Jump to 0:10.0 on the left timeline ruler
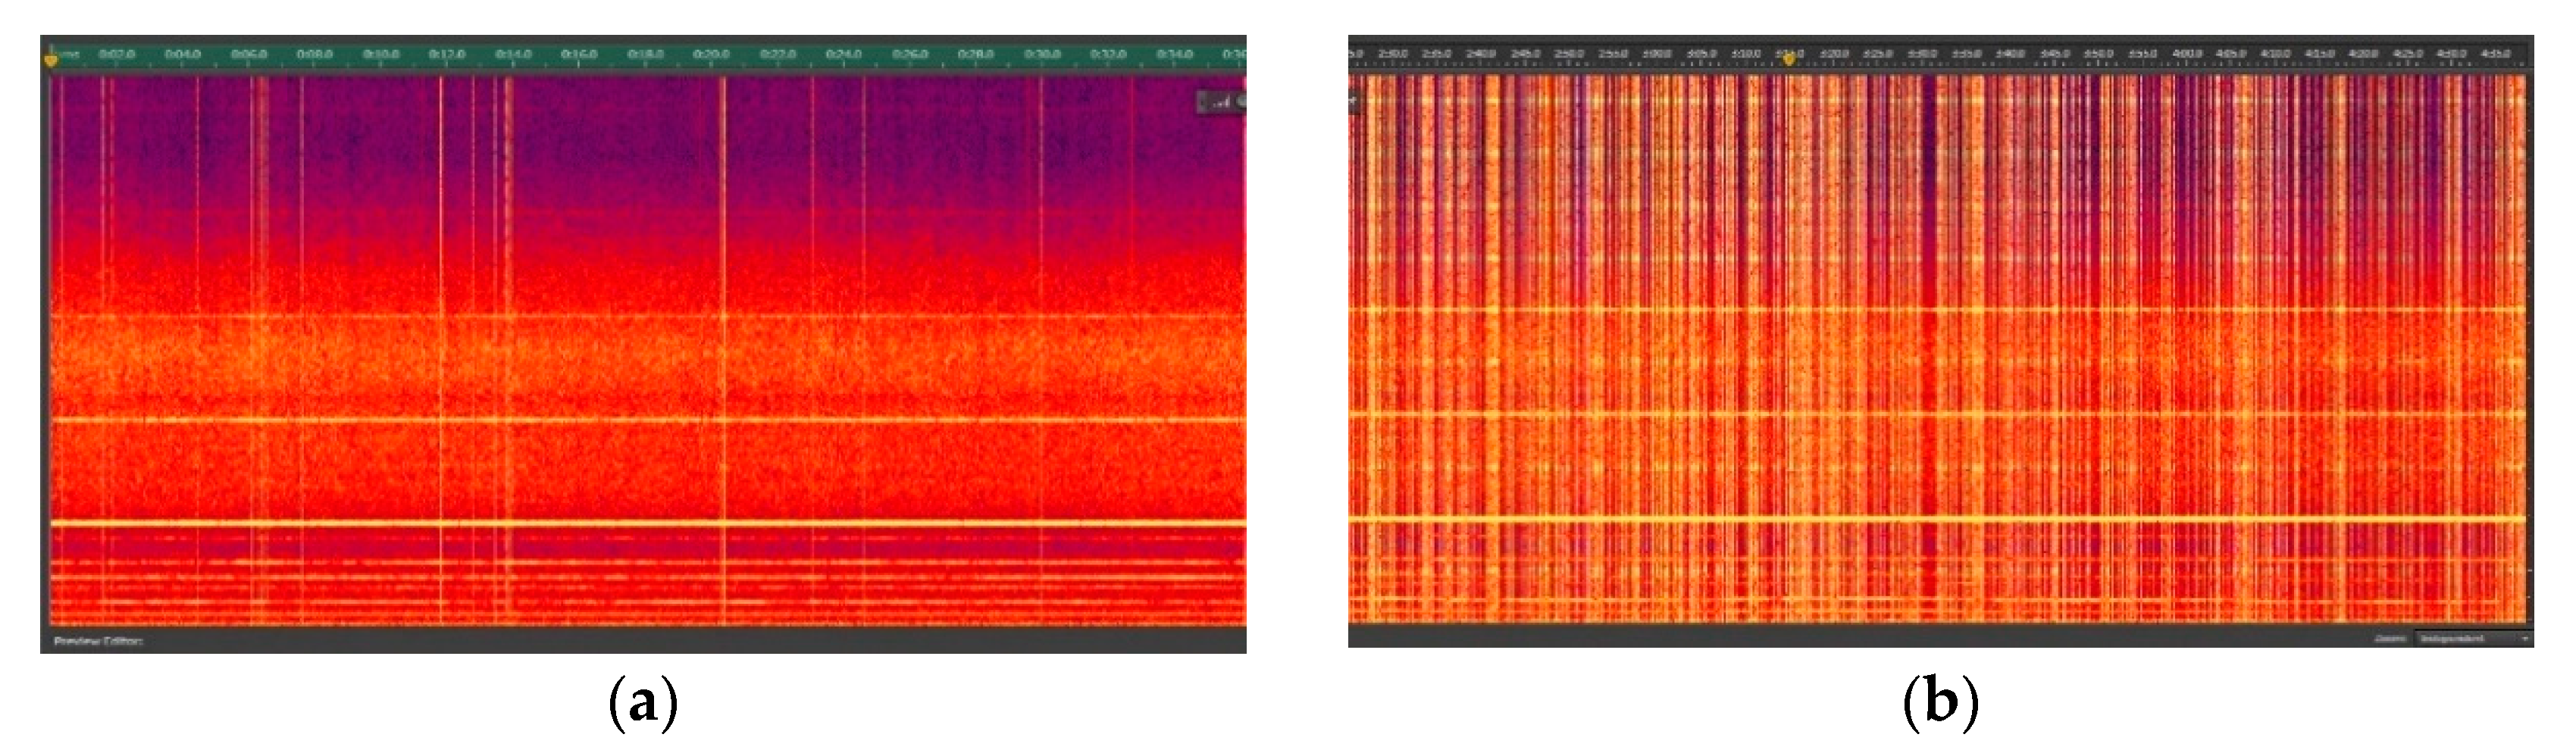The image size is (2576, 750). (x=381, y=54)
